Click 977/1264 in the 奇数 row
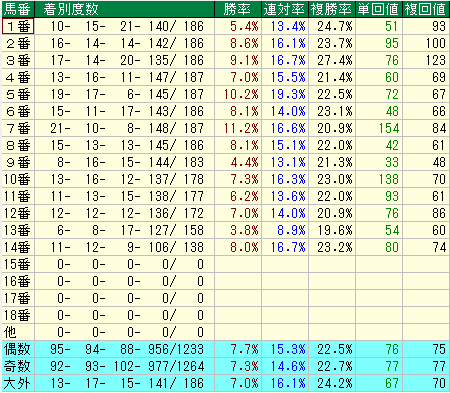This screenshot has width=450, height=393. point(176,366)
